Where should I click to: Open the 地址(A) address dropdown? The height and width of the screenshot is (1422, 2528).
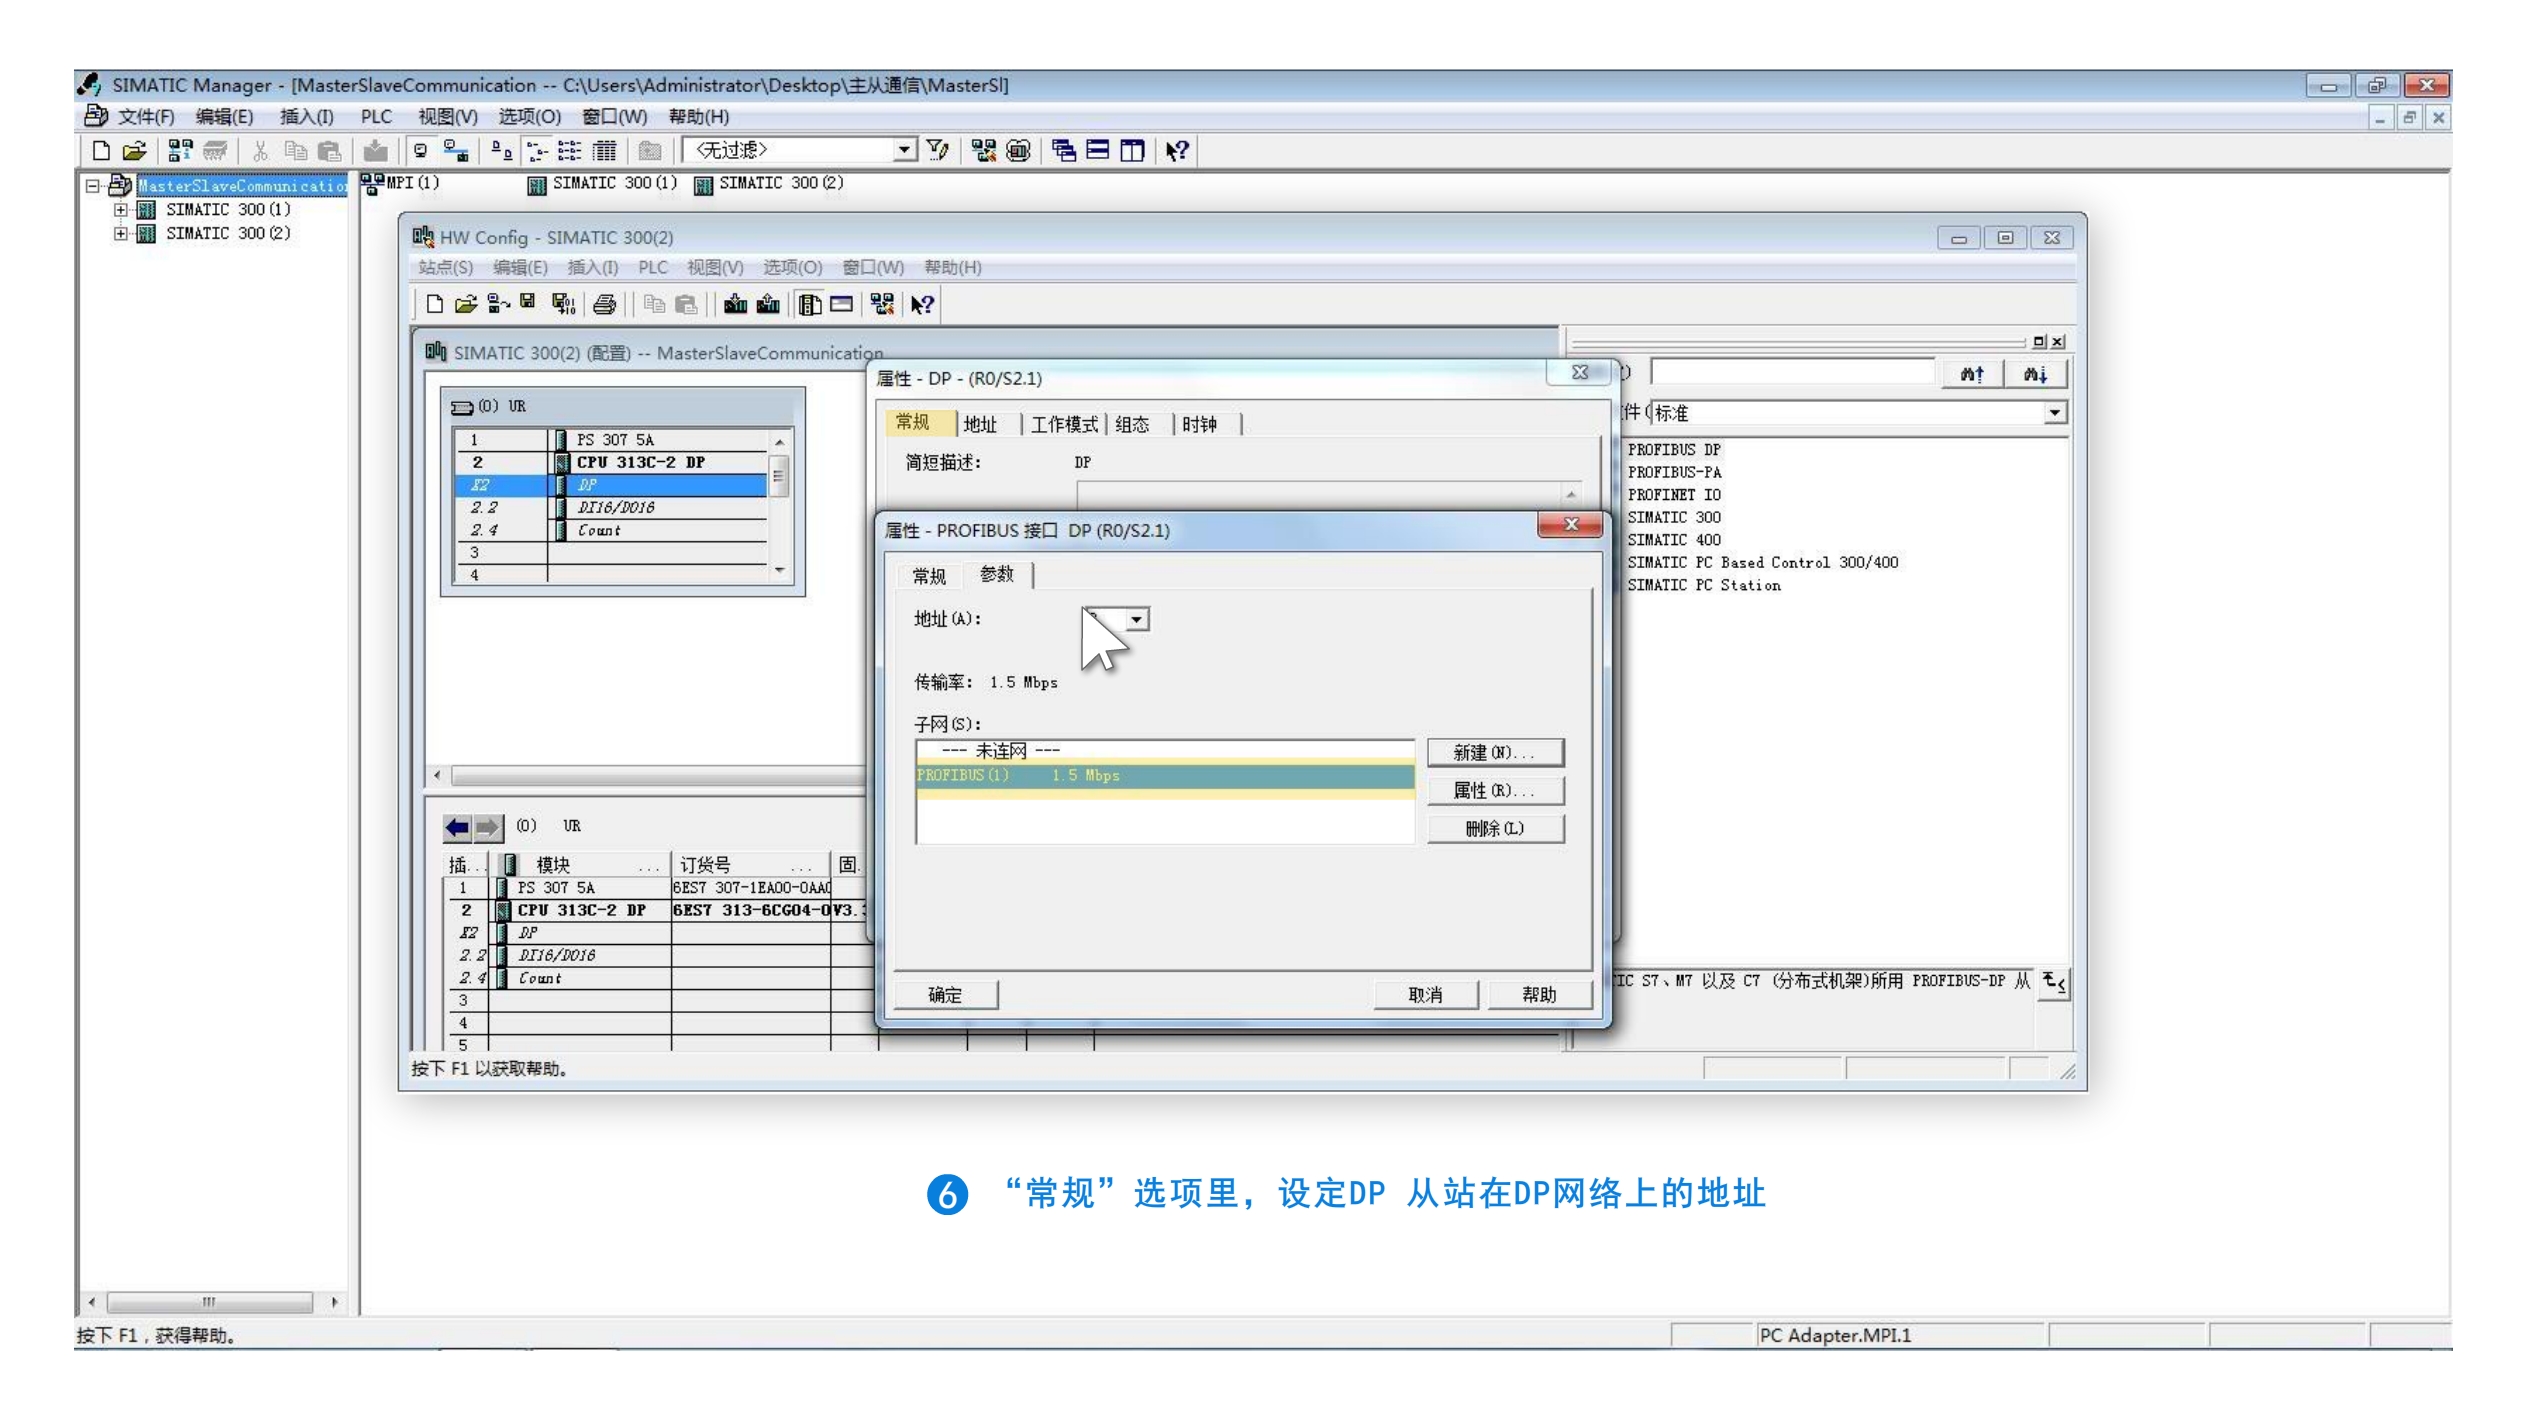coord(1136,620)
